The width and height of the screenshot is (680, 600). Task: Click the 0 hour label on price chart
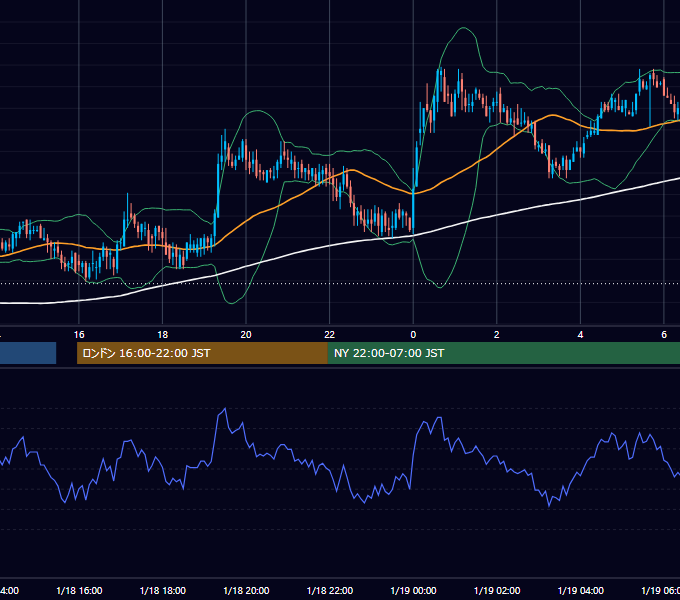tap(413, 335)
